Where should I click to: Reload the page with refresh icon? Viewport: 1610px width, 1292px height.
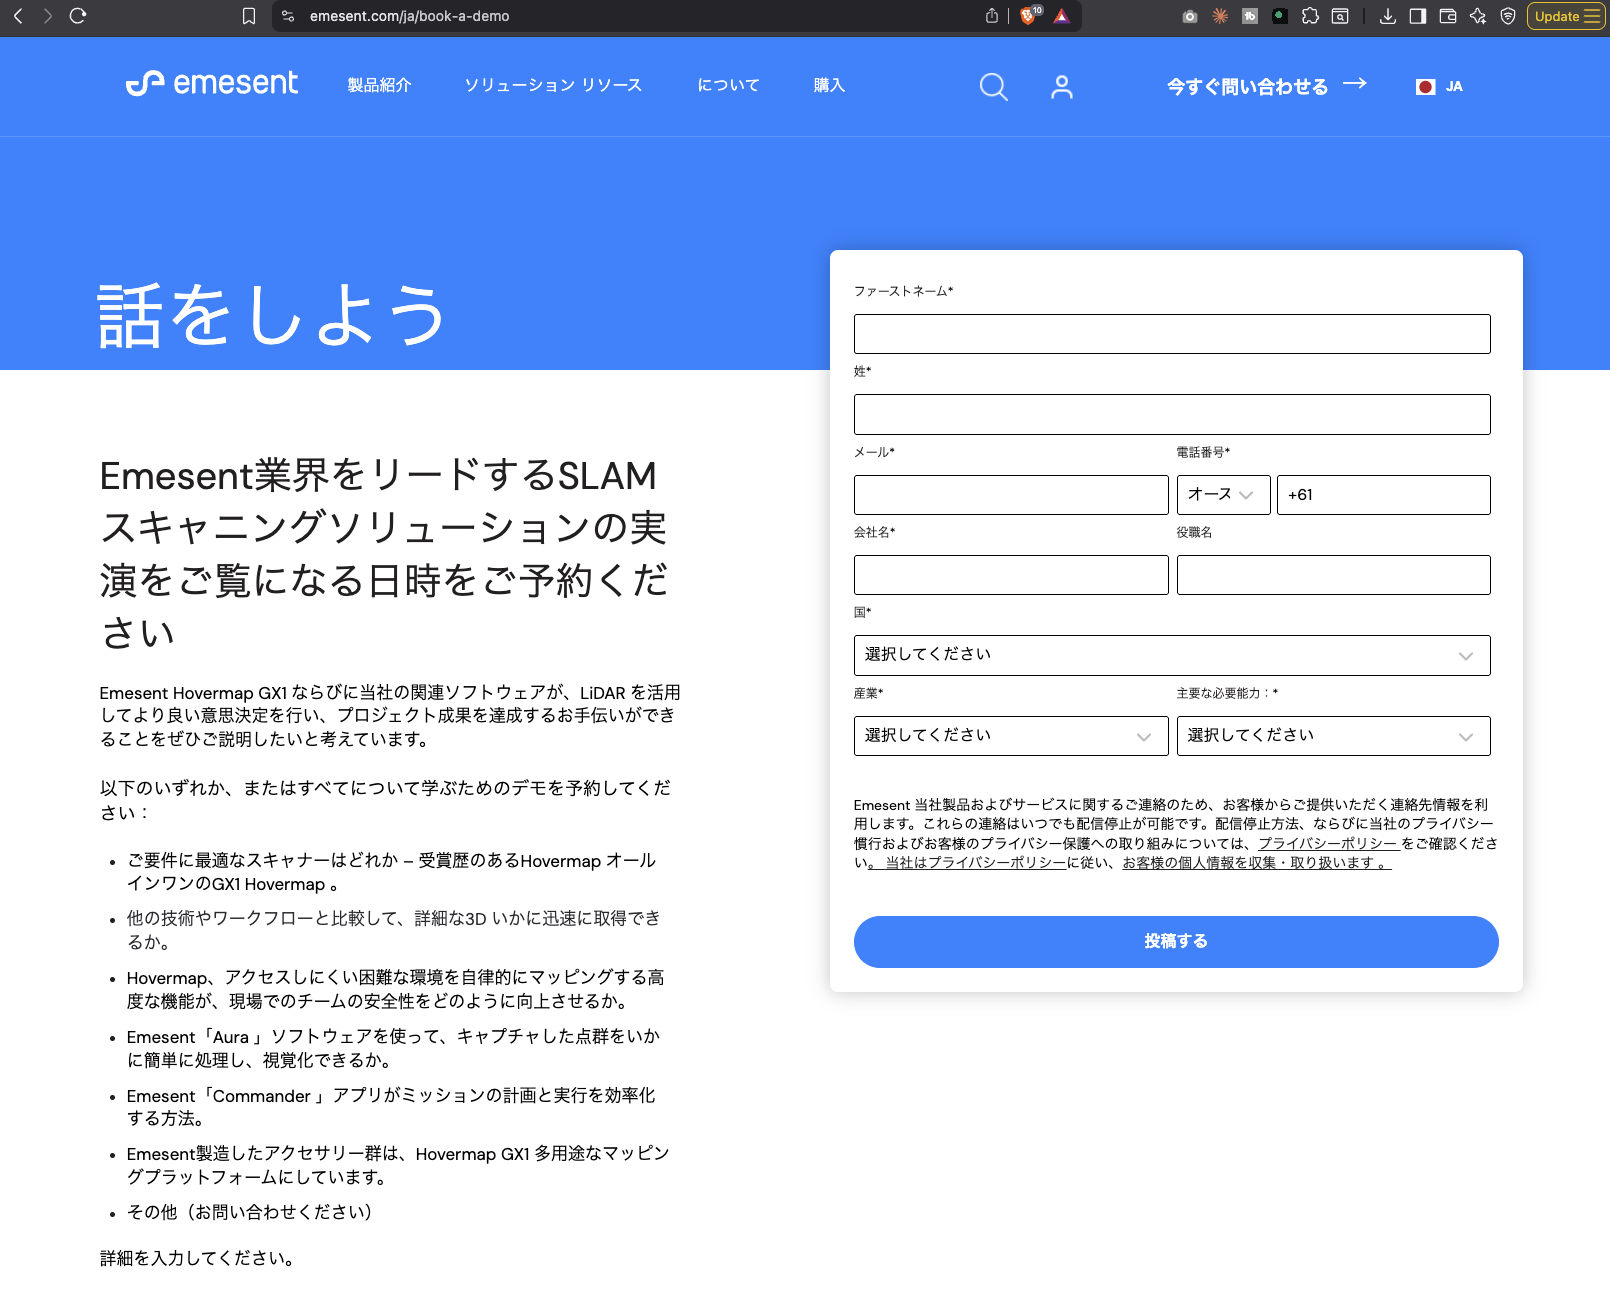point(78,16)
